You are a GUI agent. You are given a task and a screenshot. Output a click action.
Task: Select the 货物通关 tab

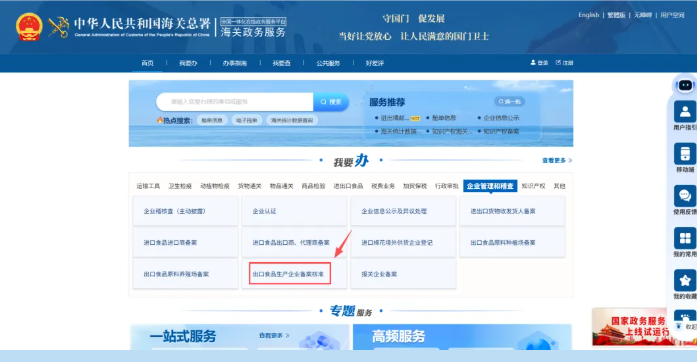point(249,186)
